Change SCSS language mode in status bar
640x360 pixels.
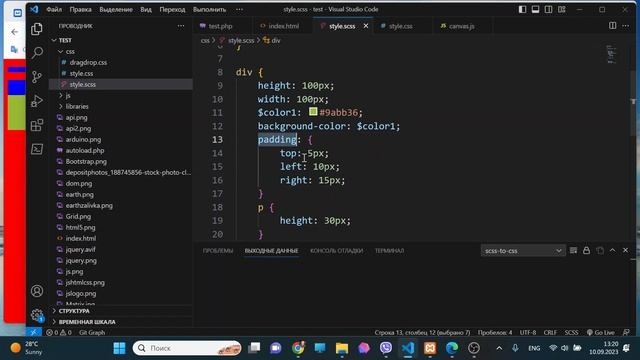click(571, 333)
